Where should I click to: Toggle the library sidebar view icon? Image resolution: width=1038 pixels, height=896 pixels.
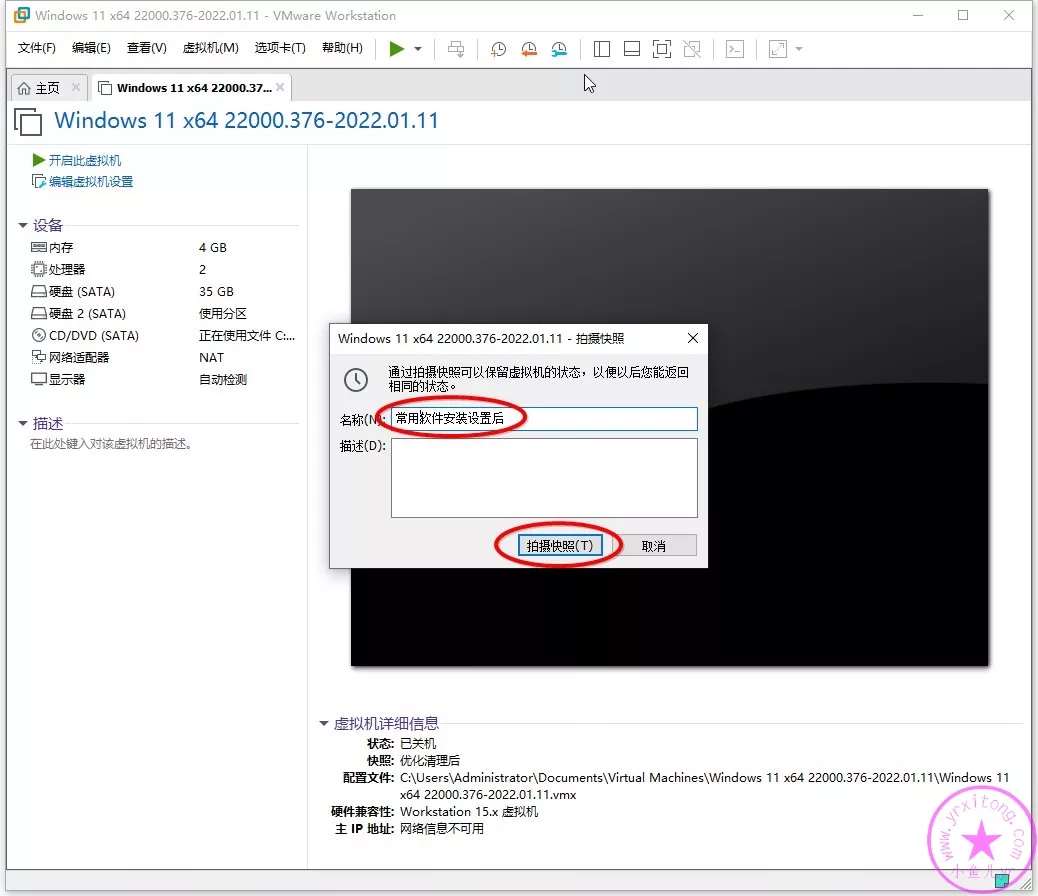[x=601, y=49]
